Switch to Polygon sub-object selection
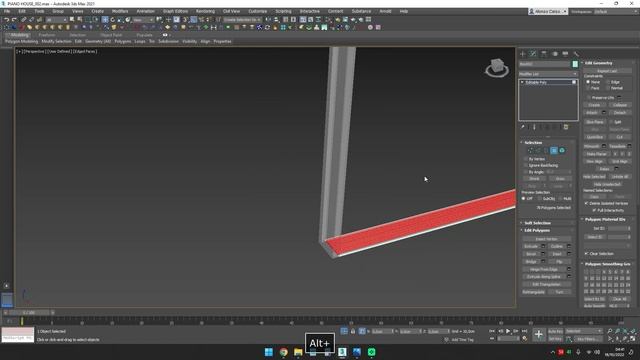Image resolution: width=640 pixels, height=360 pixels. 554,151
